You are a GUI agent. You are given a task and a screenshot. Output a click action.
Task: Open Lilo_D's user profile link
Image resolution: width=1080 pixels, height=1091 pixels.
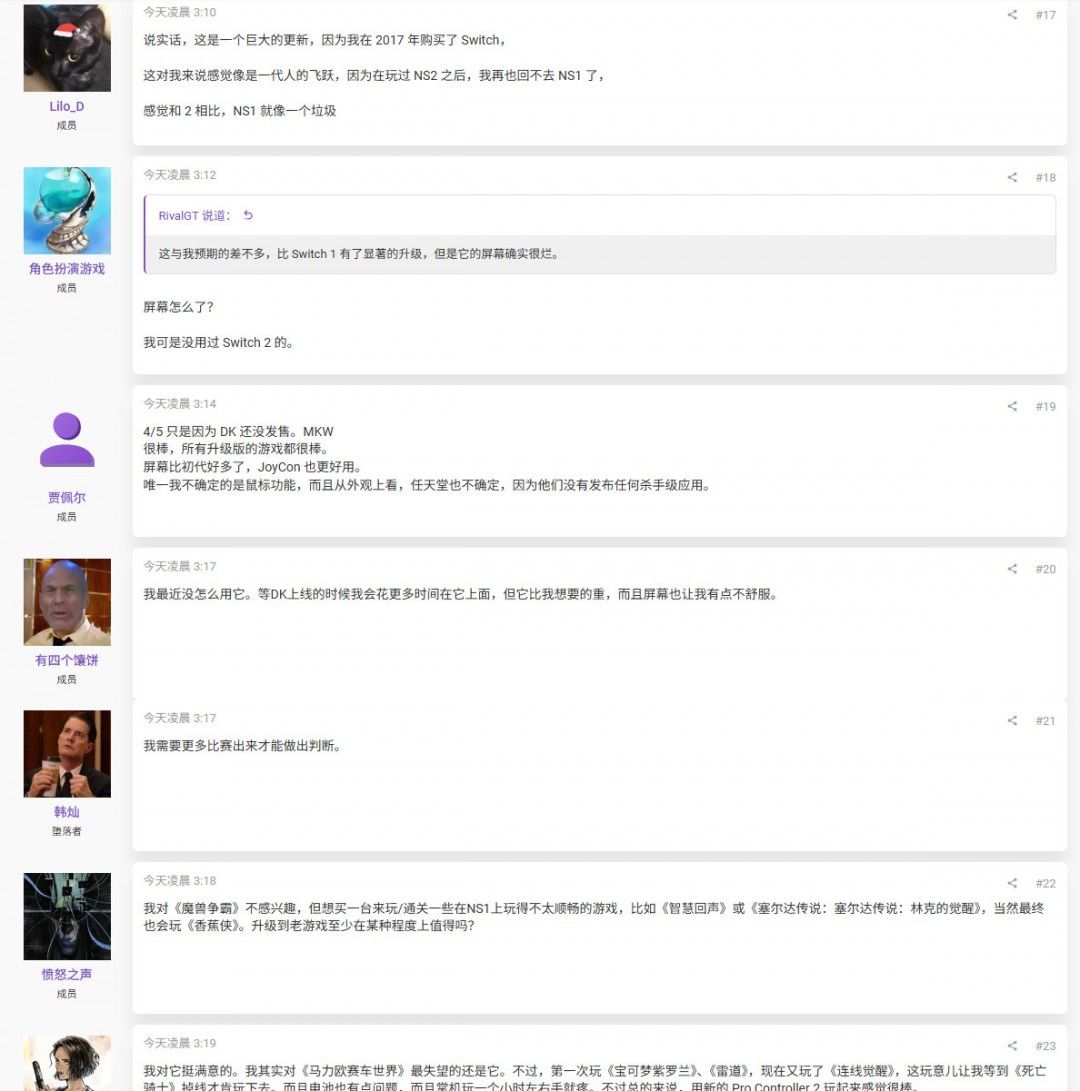click(x=67, y=106)
